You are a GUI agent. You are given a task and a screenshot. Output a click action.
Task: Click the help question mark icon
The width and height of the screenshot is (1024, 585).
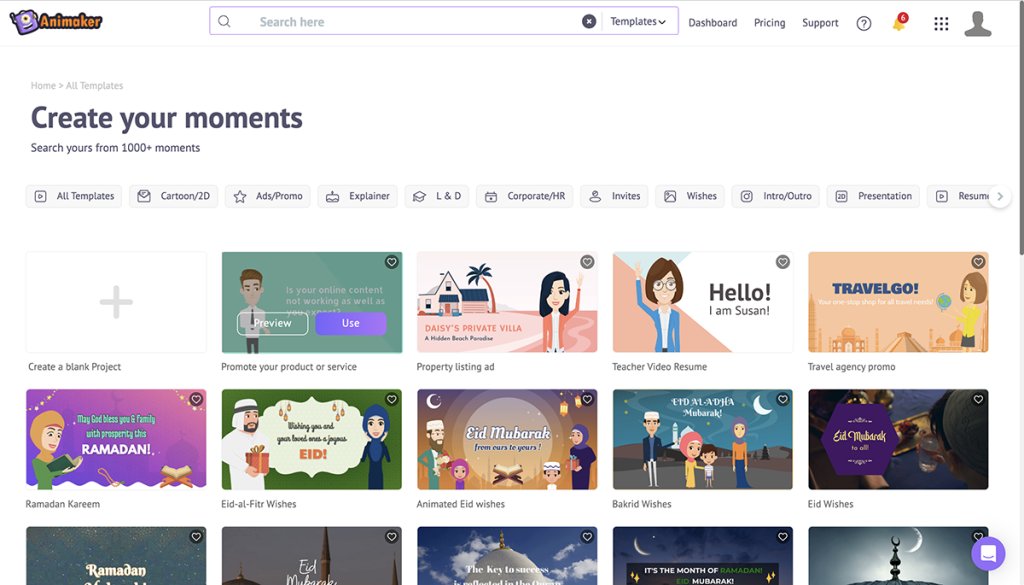tap(863, 24)
